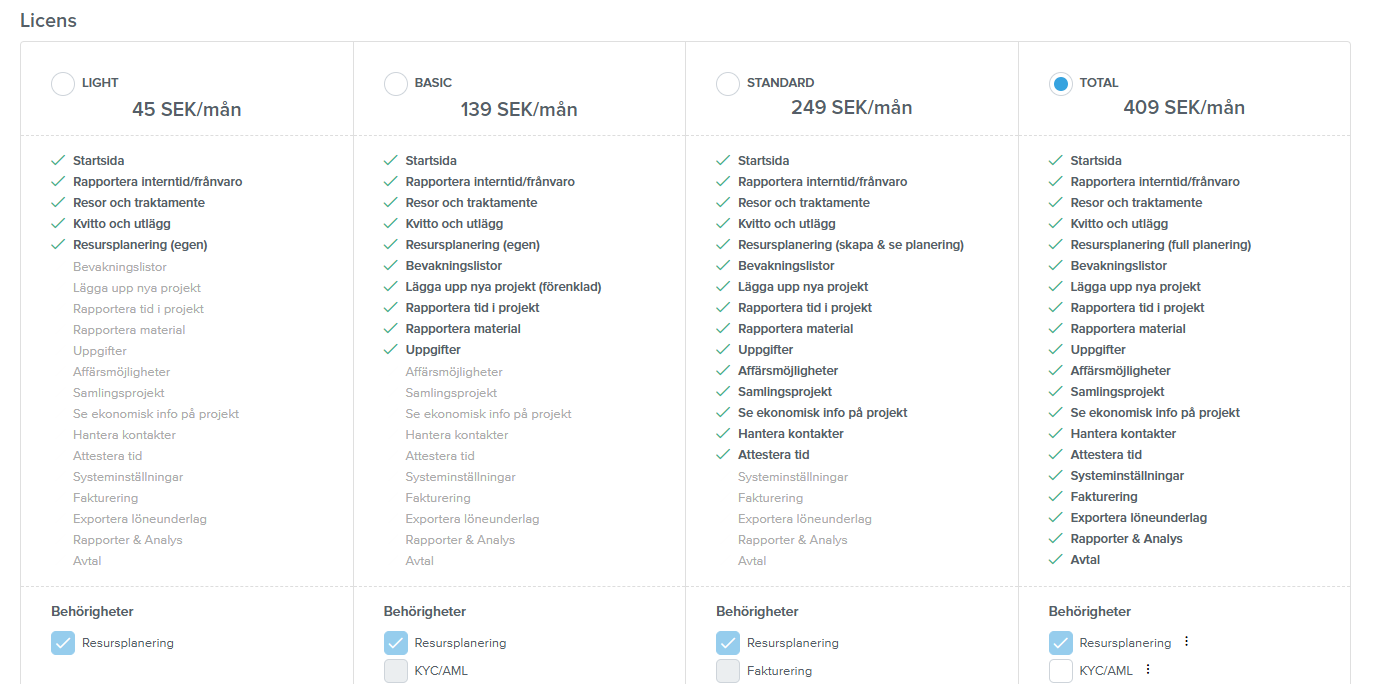Viewport: 1374px width, 684px height.
Task: Toggle Resursplanering checkbox under STANDARD license
Action: [728, 643]
